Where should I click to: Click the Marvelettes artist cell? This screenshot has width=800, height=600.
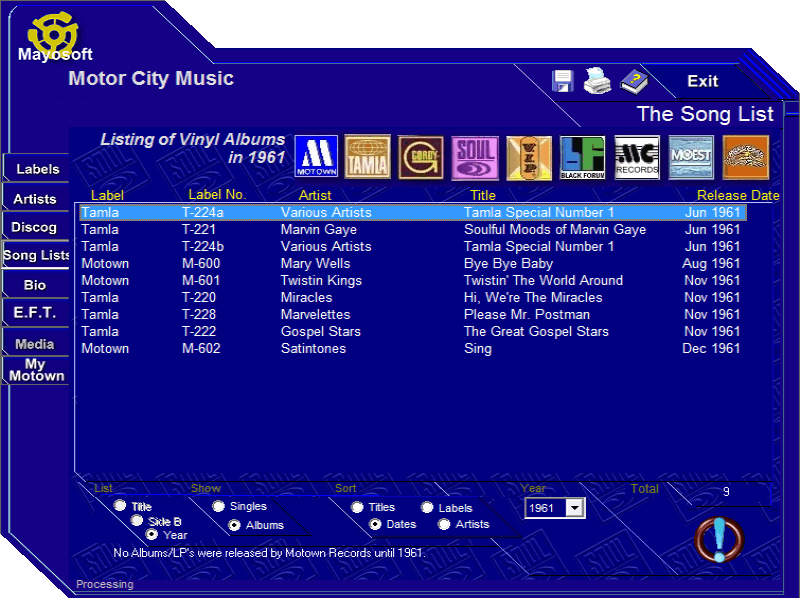pyautogui.click(x=315, y=314)
